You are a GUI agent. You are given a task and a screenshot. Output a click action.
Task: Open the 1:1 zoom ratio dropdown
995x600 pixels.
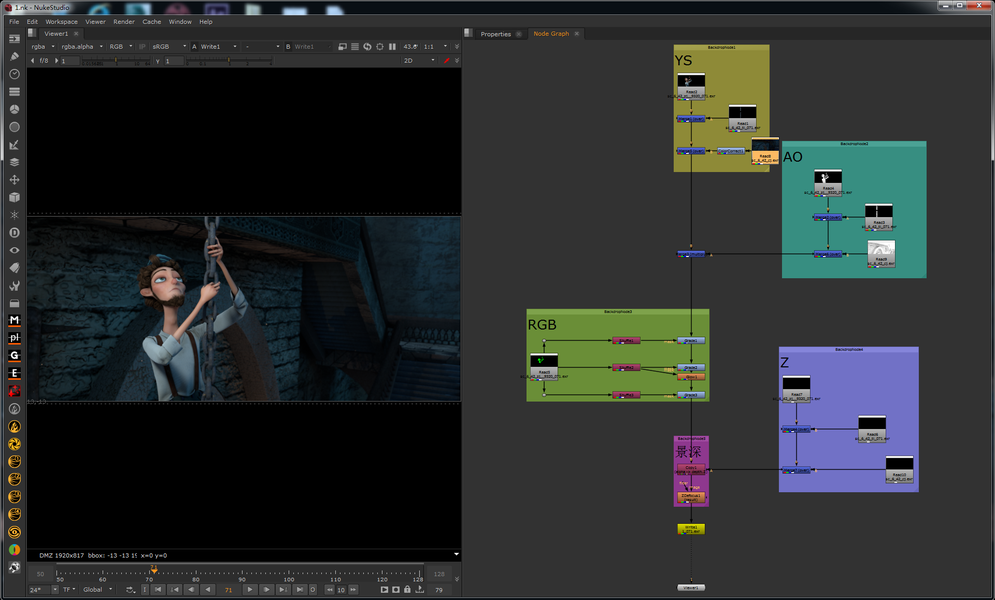(435, 46)
